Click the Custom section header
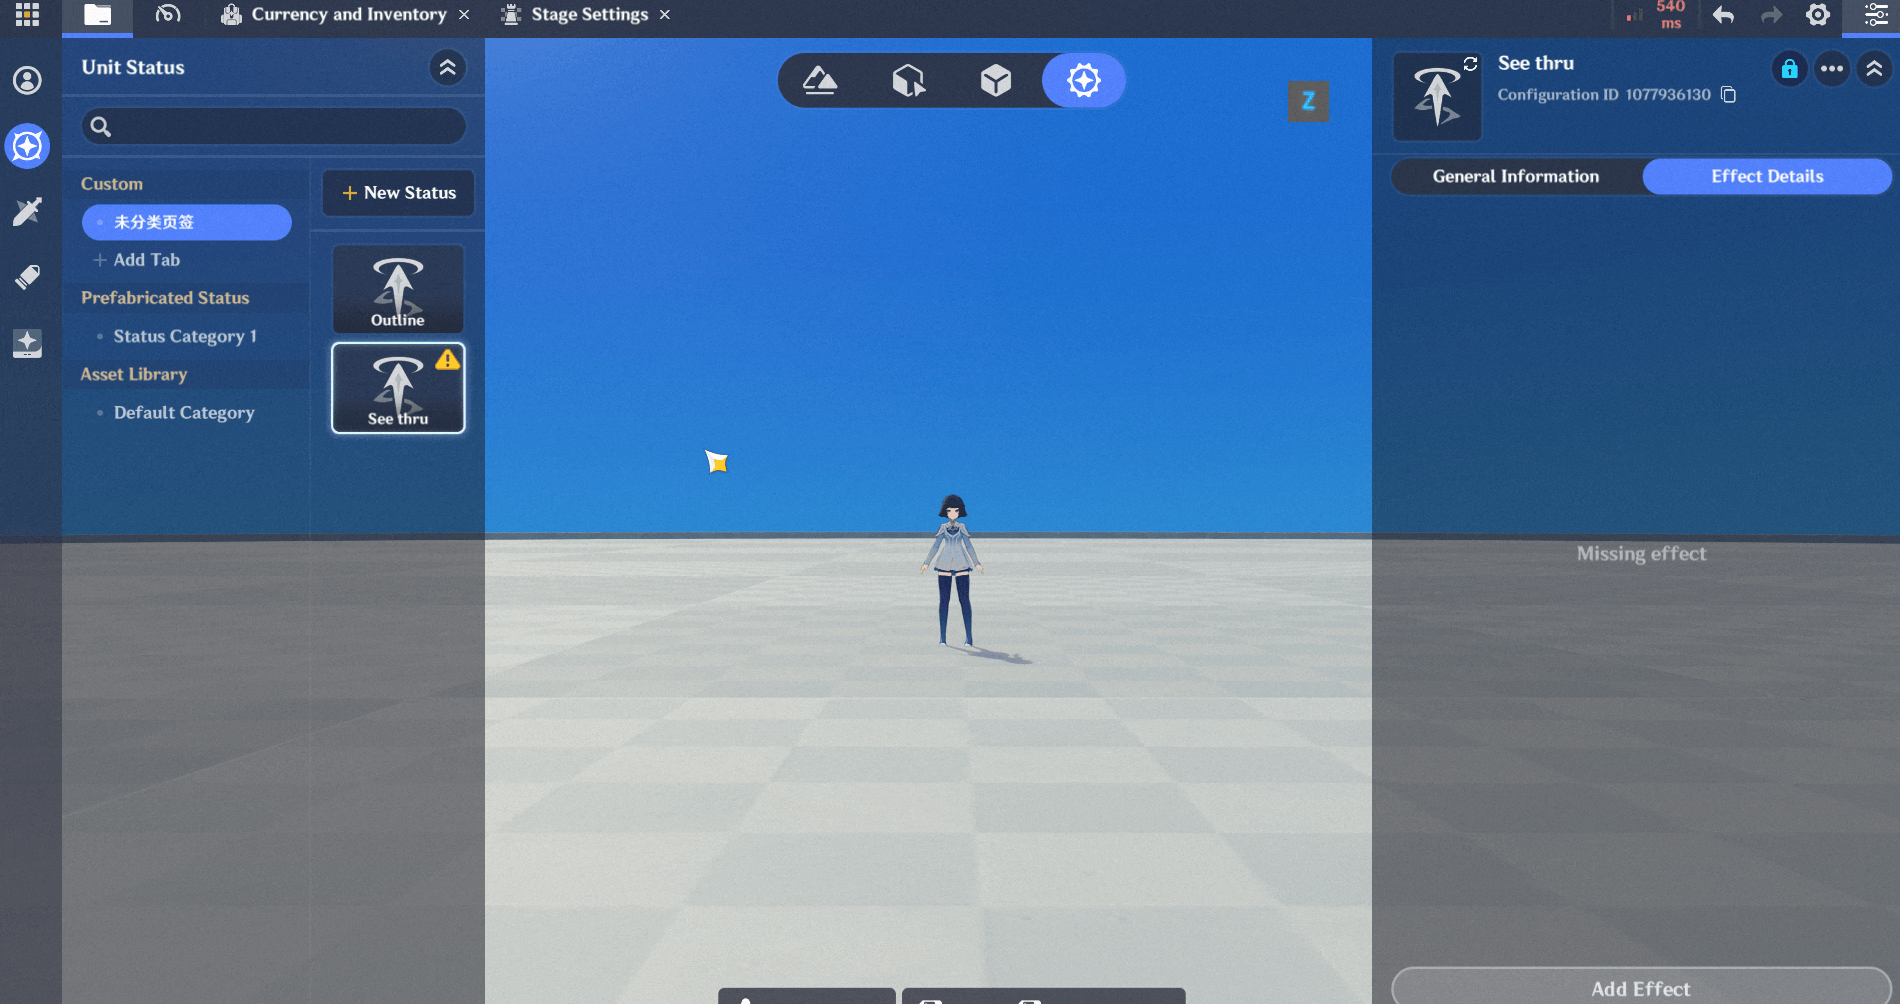1900x1004 pixels. [x=112, y=184]
